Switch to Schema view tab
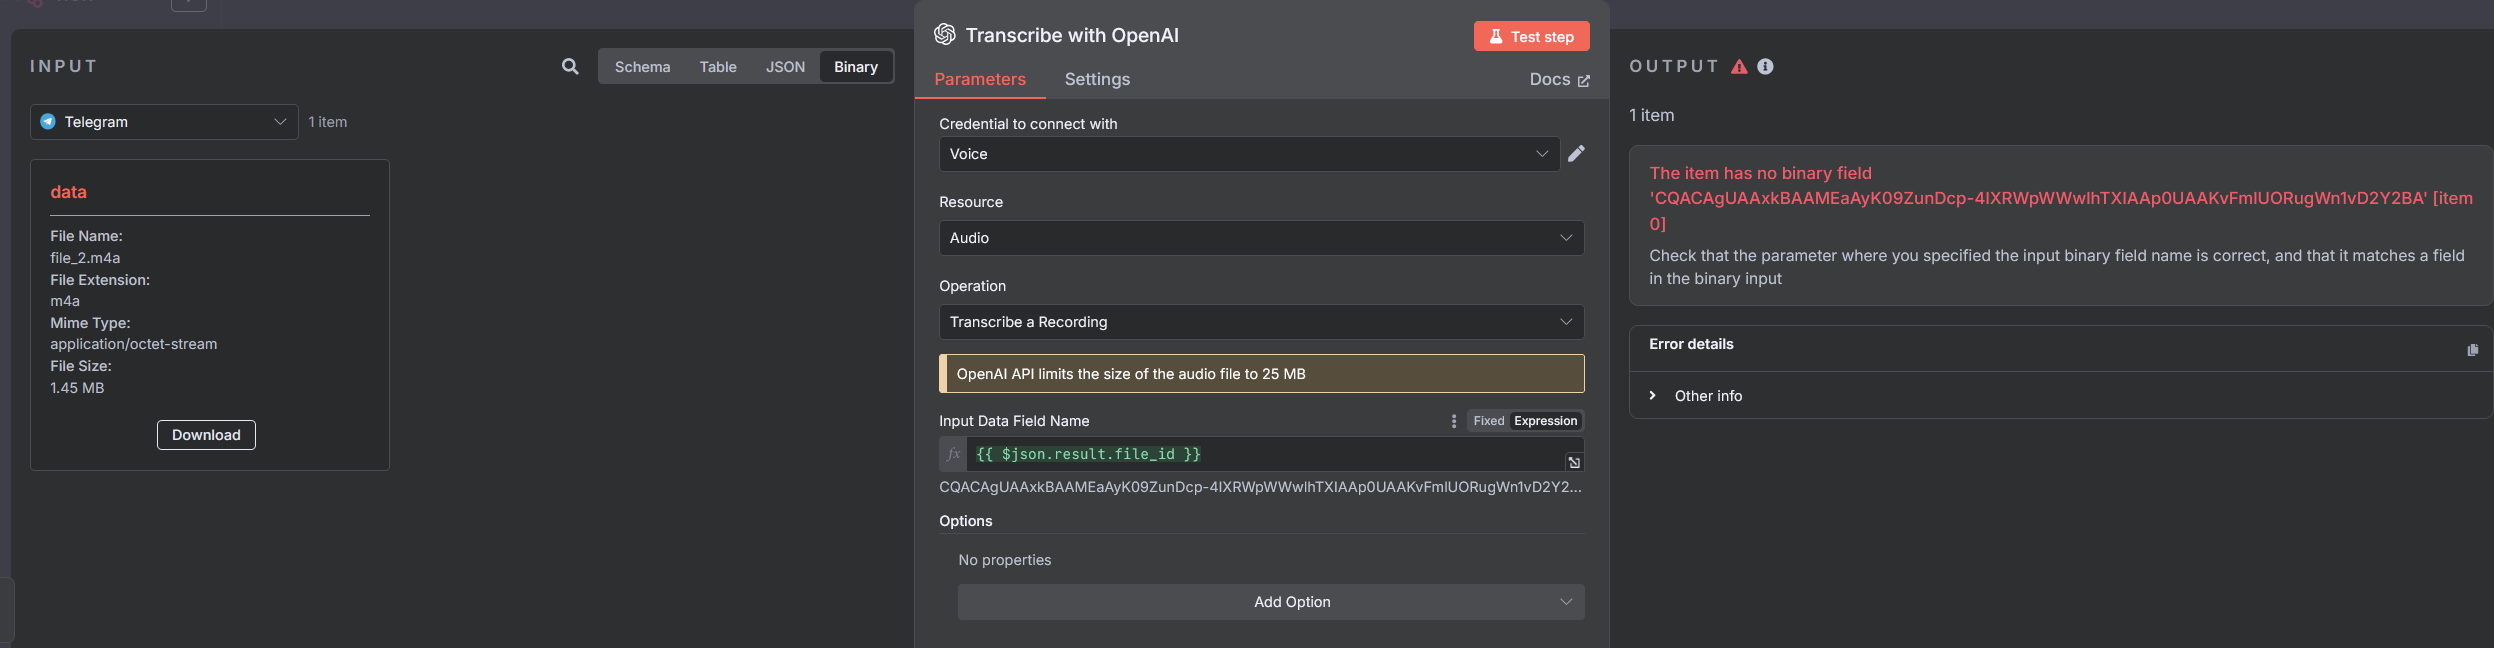This screenshot has height=648, width=2494. [x=642, y=67]
